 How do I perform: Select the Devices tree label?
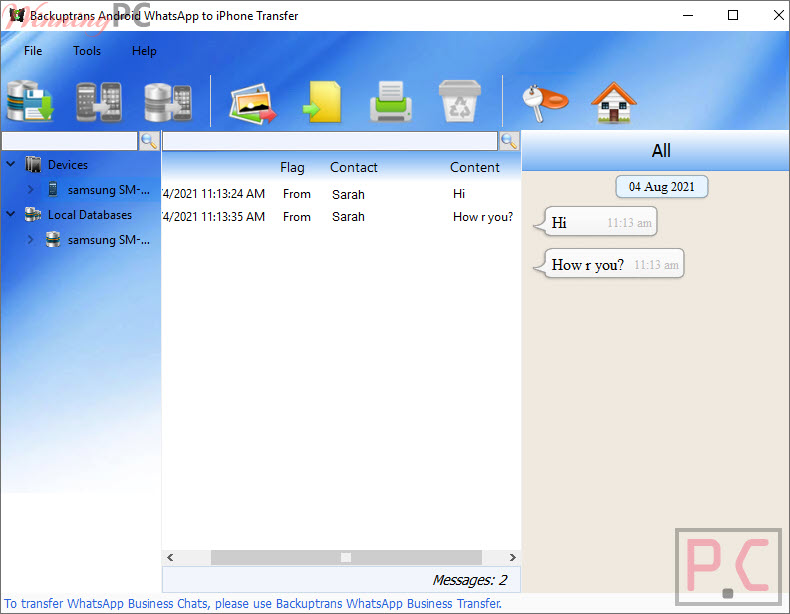pos(68,165)
